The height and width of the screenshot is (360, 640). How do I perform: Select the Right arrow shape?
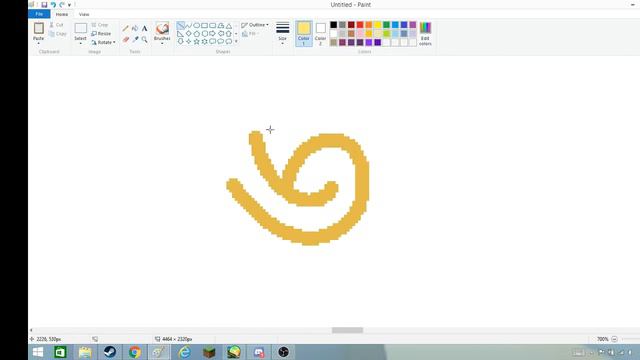pyautogui.click(x=213, y=33)
